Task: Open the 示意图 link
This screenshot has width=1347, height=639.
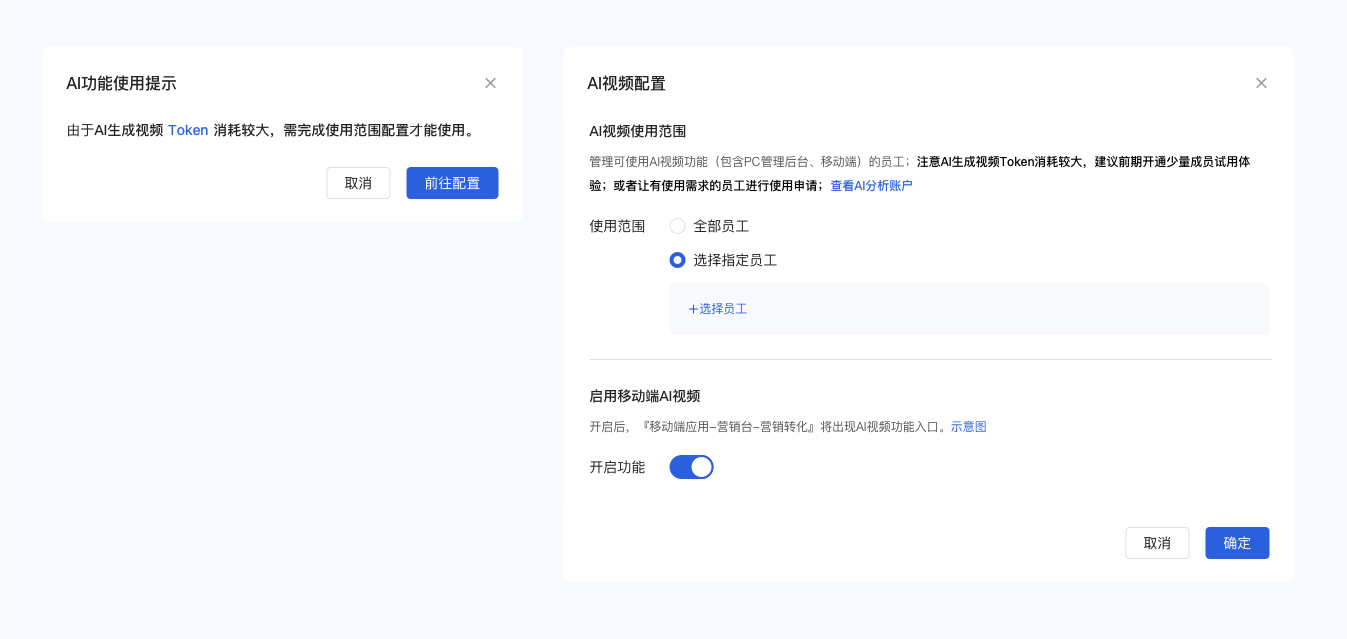Action: click(968, 427)
